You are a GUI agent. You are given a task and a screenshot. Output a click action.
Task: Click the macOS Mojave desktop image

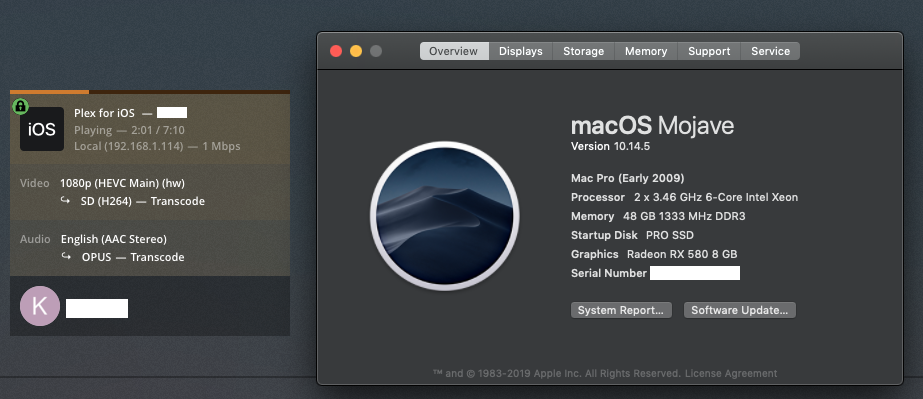444,216
